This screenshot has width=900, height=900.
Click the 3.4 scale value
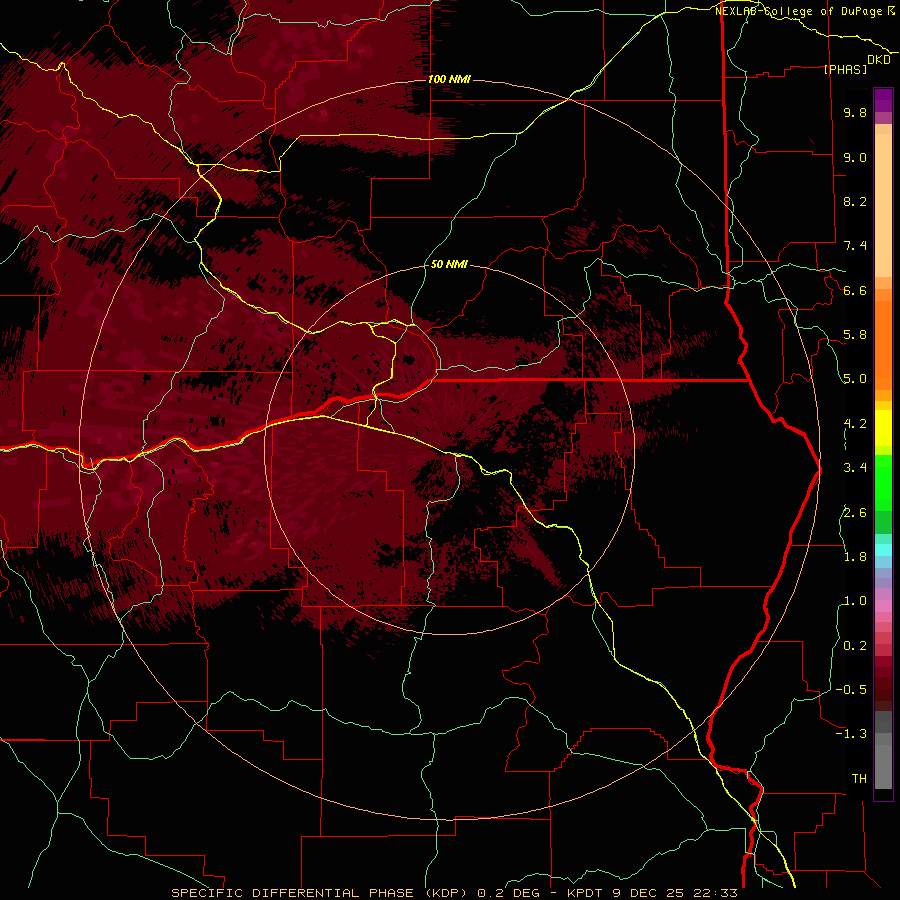tap(855, 468)
